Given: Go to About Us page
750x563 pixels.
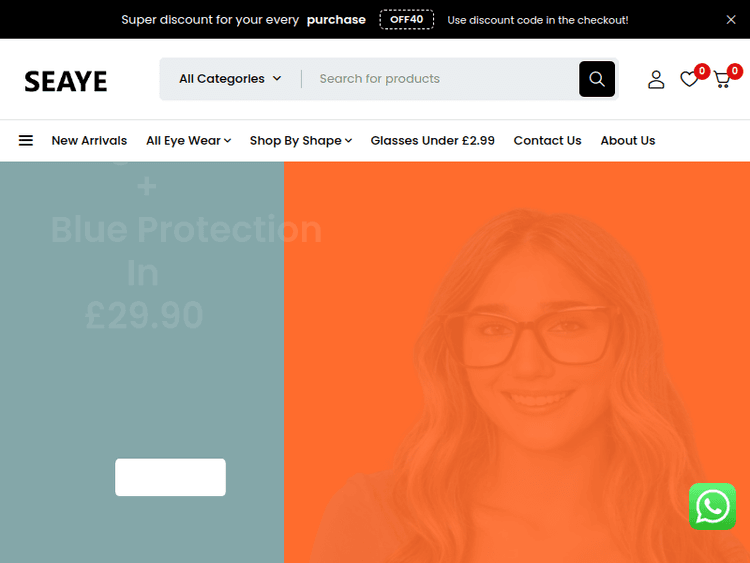Looking at the screenshot, I should [x=627, y=141].
